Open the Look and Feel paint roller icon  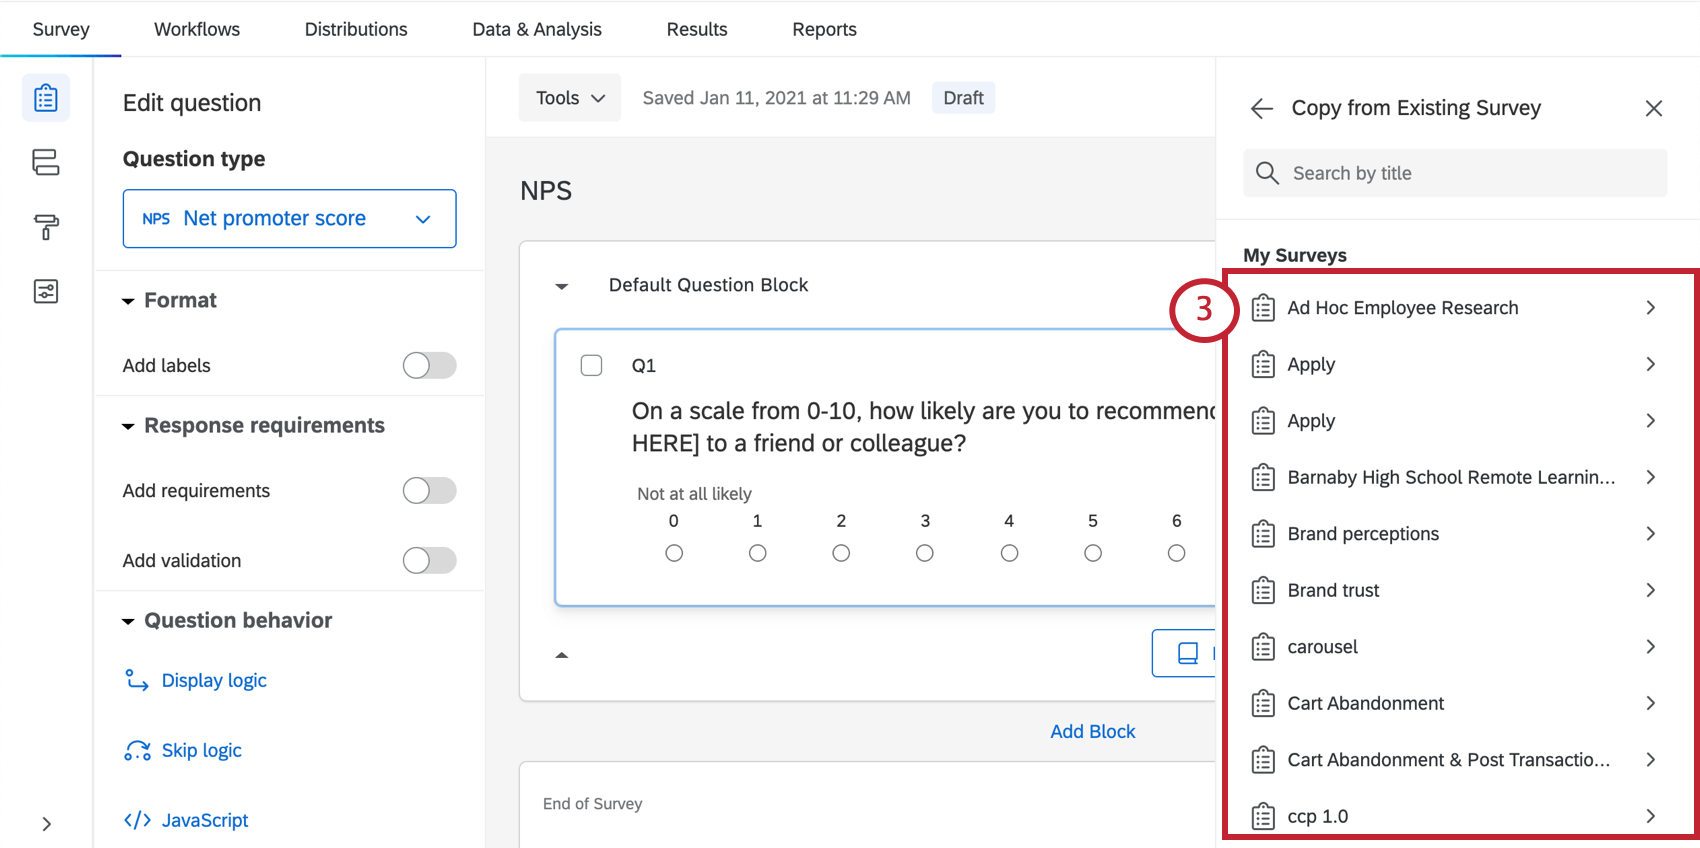pyautogui.click(x=46, y=227)
